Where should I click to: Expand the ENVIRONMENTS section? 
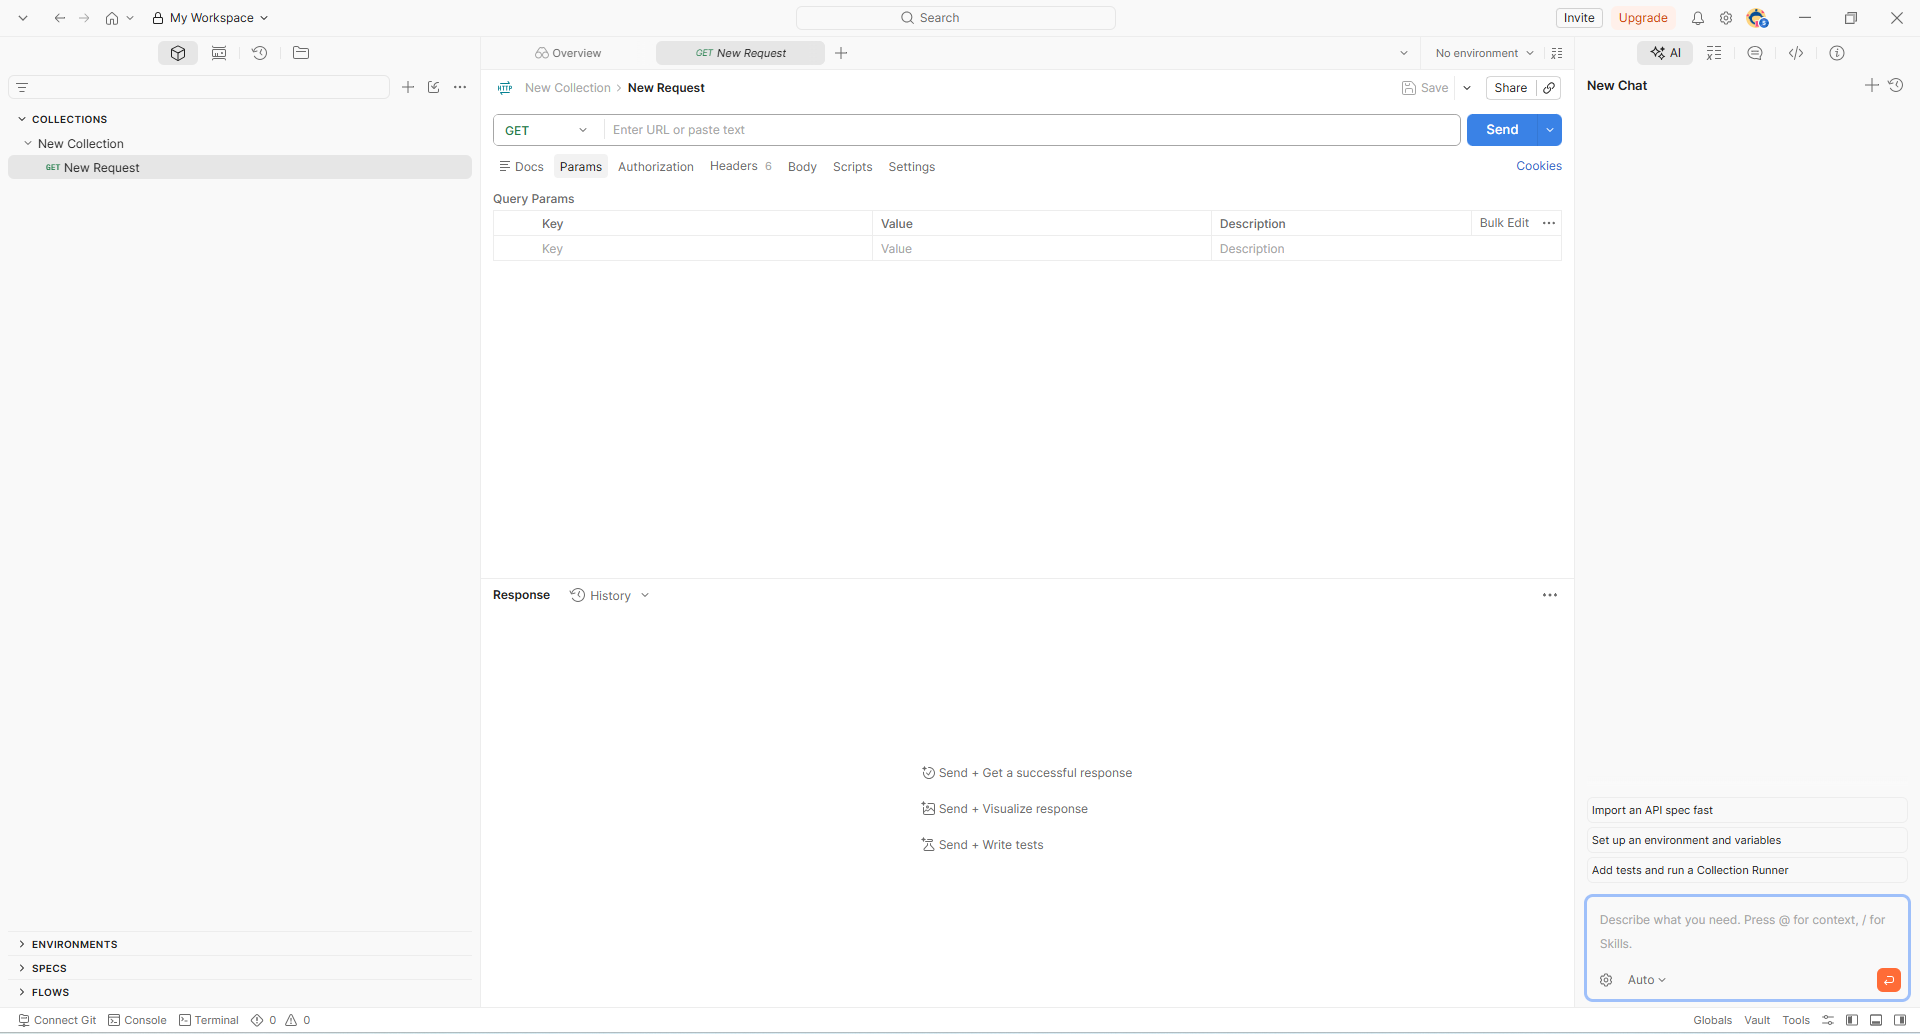coord(22,944)
